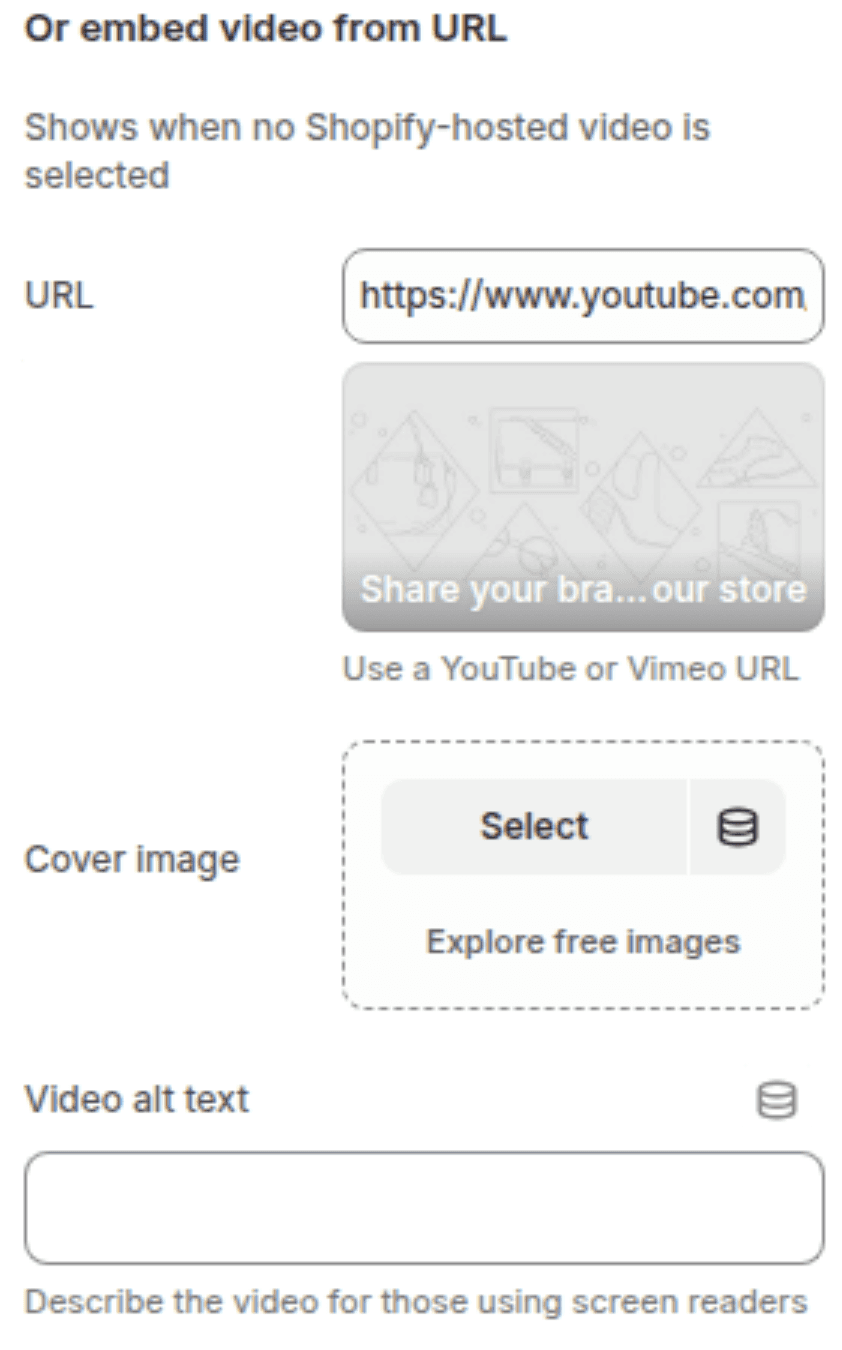Image resolution: width=842 pixels, height=1350 pixels.
Task: Click the end of the youtube.com URL text
Action: click(x=803, y=296)
